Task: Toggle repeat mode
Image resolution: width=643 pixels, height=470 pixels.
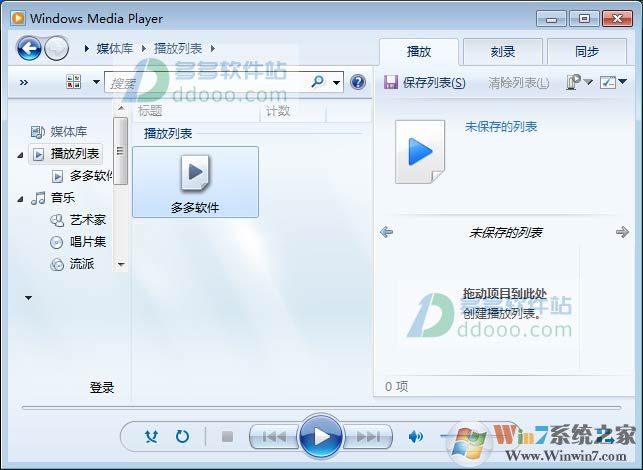Action: [182, 436]
